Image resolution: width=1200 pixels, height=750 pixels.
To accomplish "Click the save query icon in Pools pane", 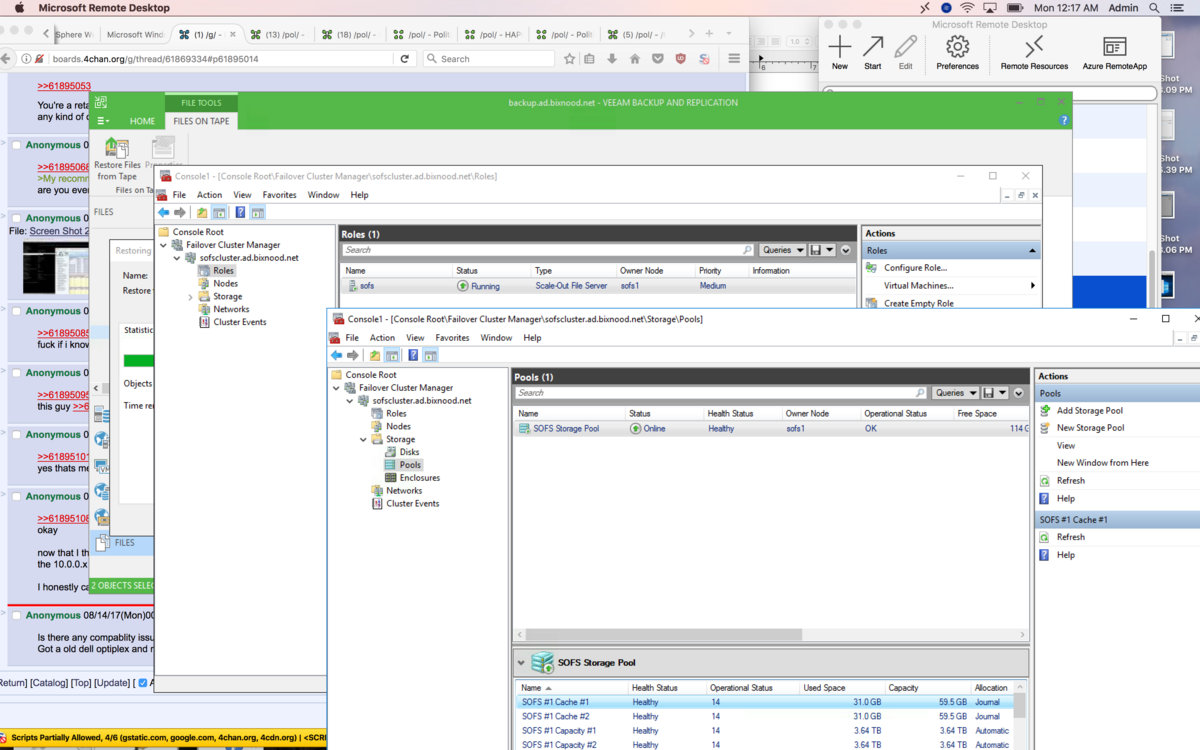I will point(989,393).
